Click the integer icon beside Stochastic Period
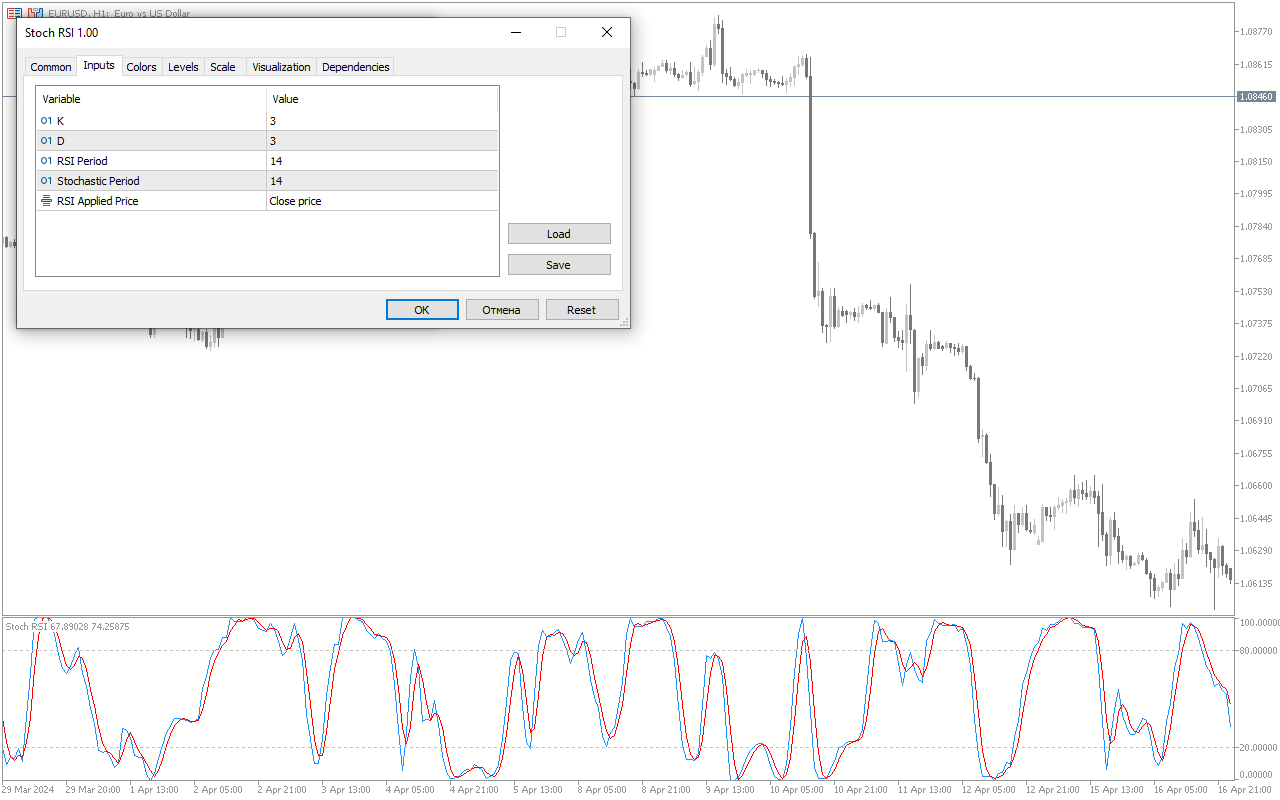 point(46,181)
